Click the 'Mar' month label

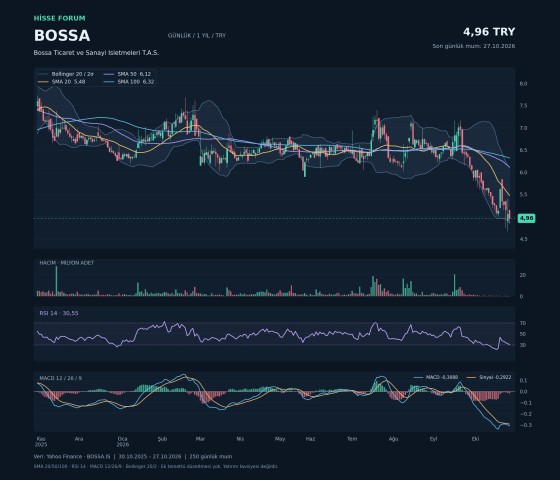(x=200, y=439)
